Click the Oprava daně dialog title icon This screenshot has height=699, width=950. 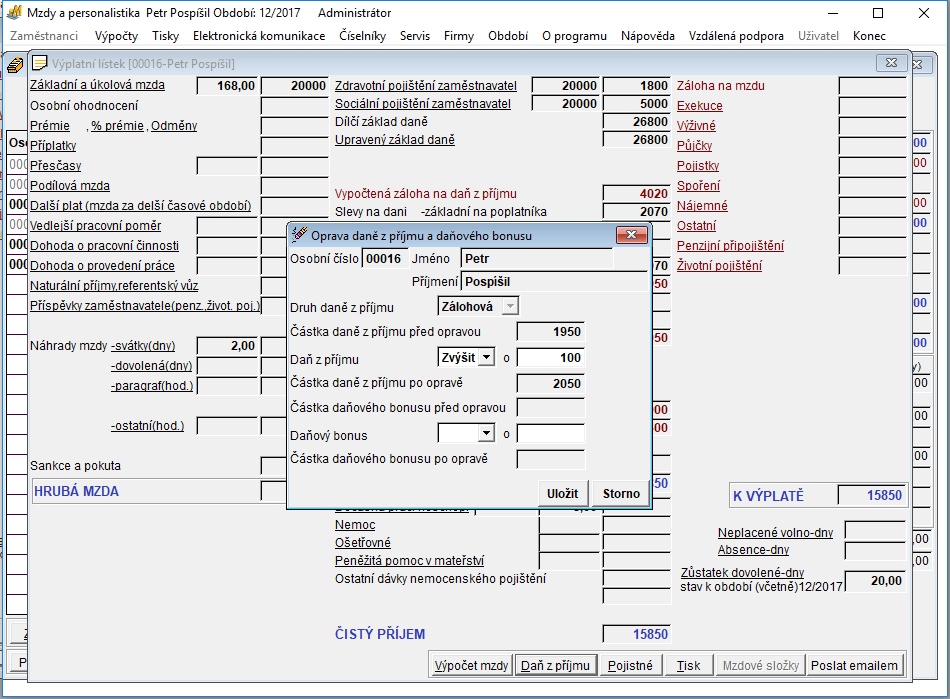coord(299,235)
